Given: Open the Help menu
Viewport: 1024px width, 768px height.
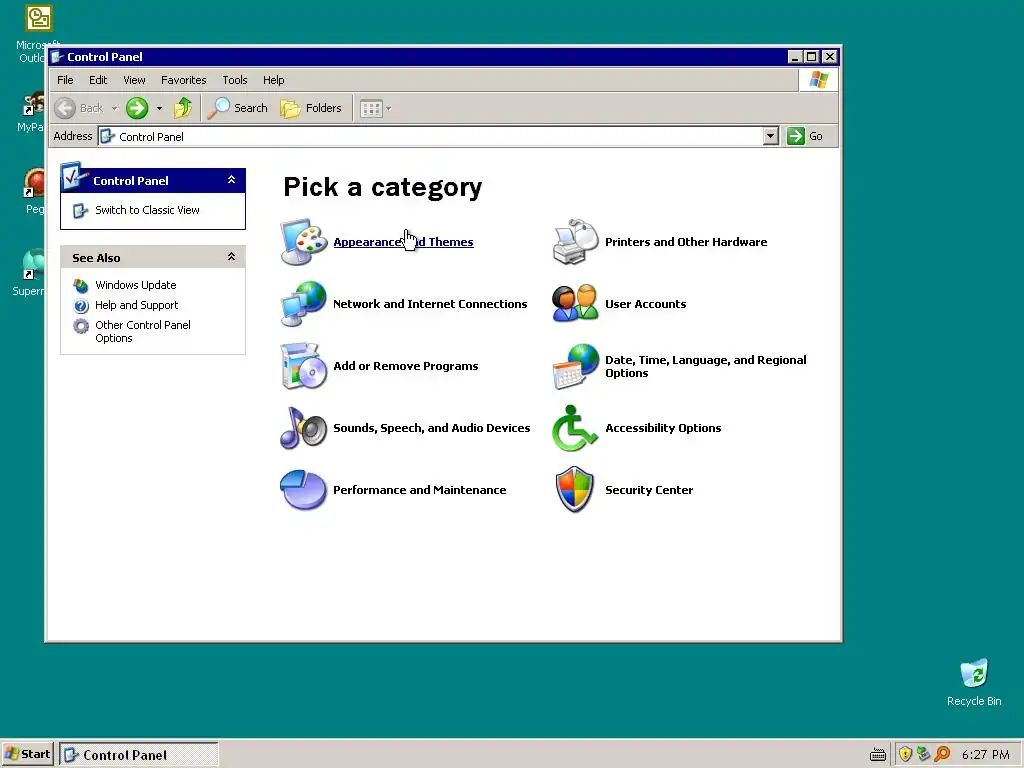Looking at the screenshot, I should click(274, 80).
